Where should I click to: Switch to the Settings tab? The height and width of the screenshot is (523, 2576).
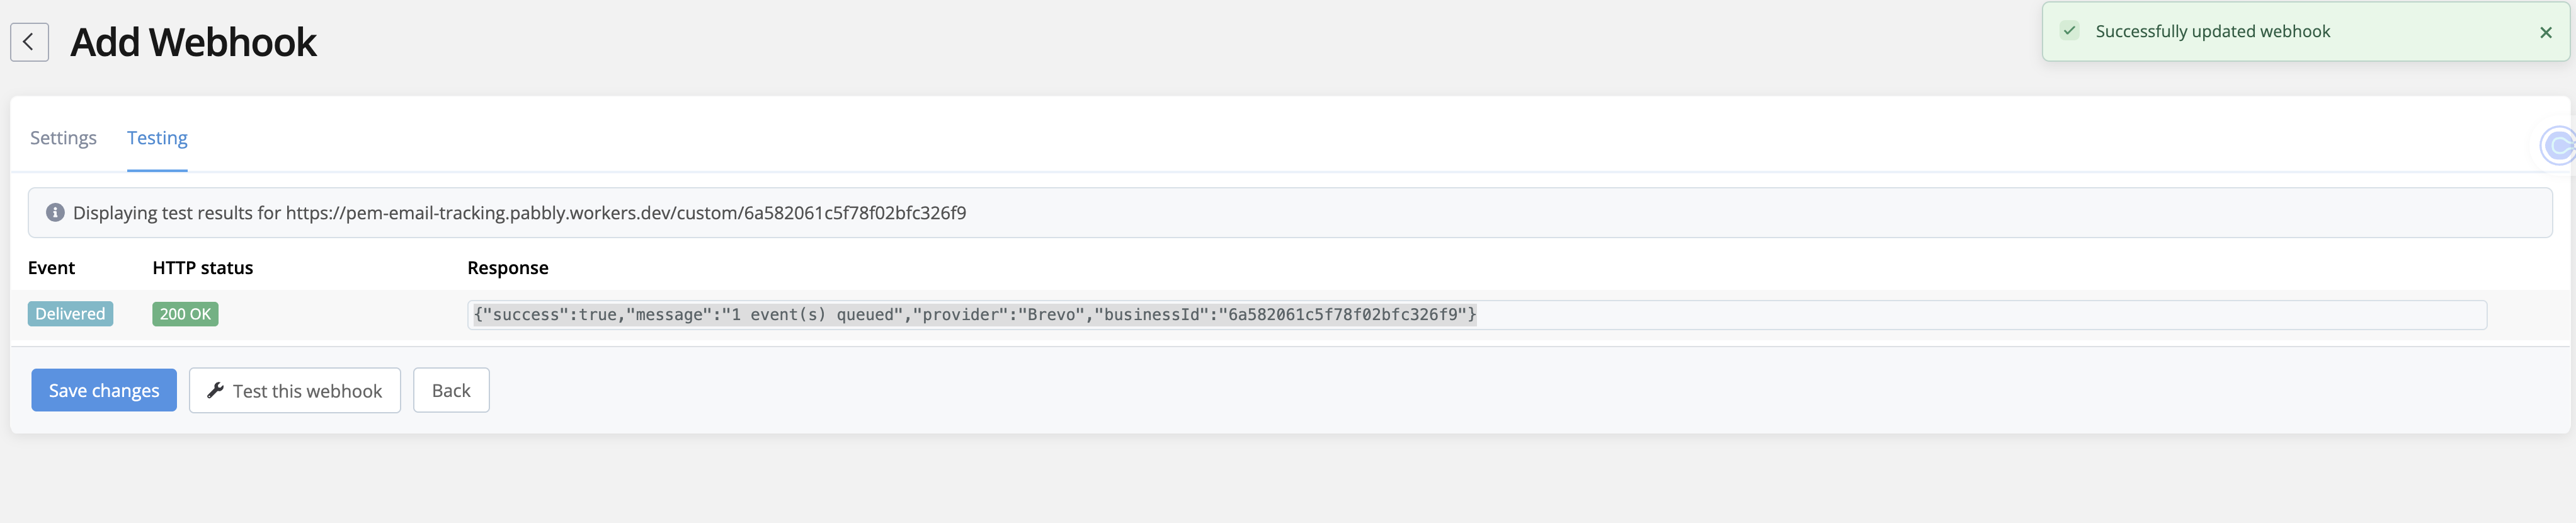pos(63,138)
